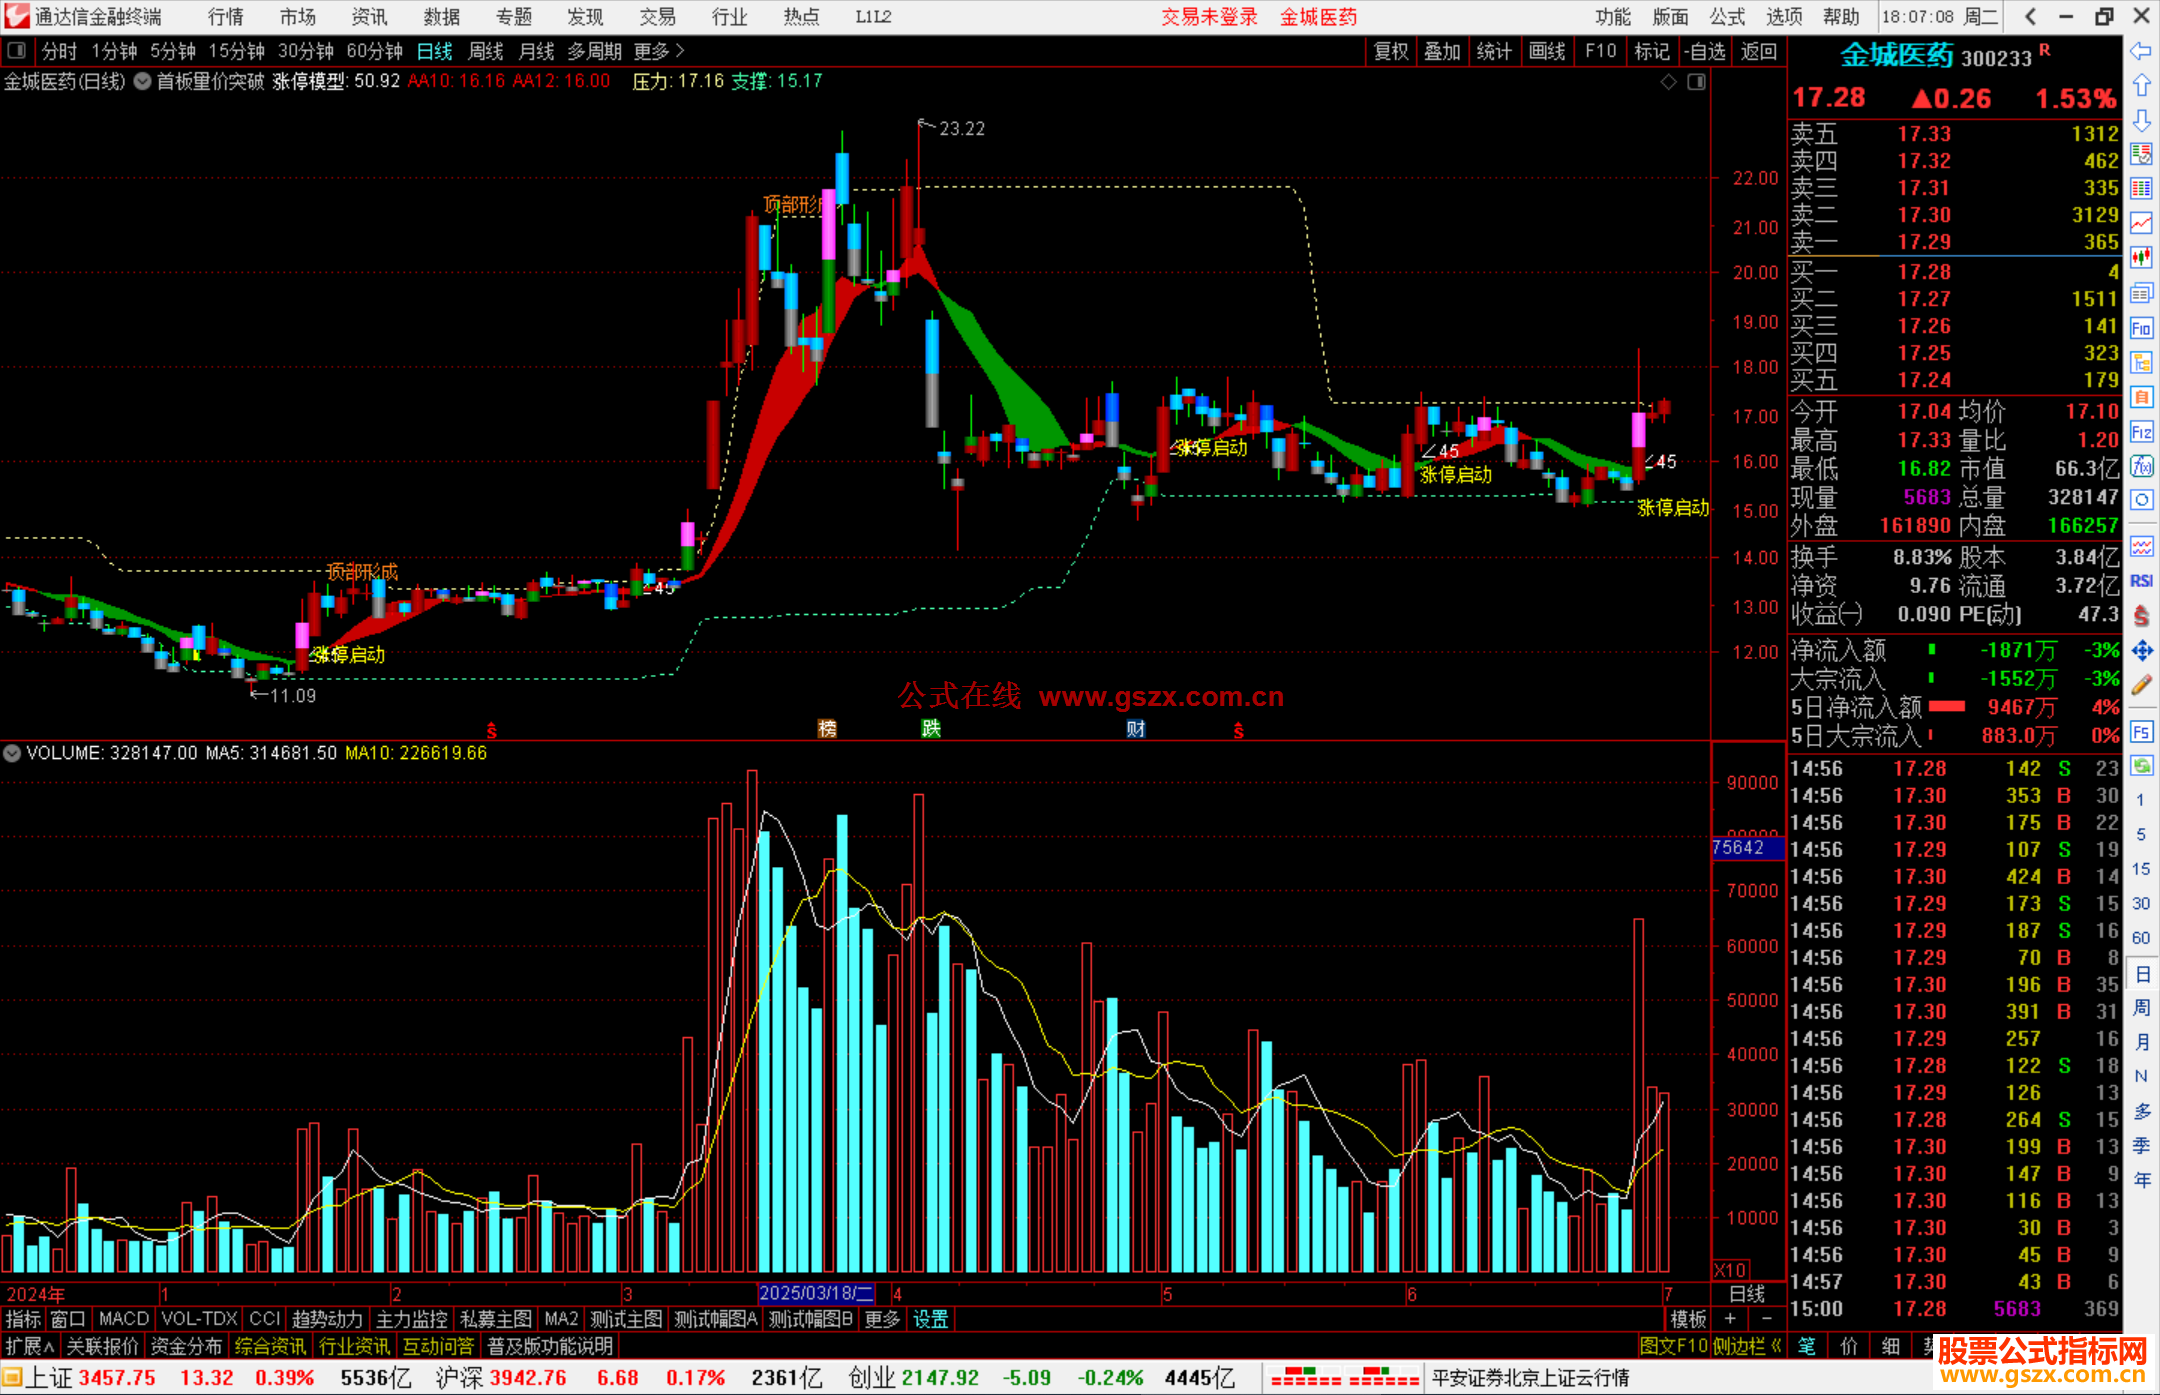The height and width of the screenshot is (1395, 2160).
Task: Click the X10 scale toggle on the volume axis
Action: pyautogui.click(x=1730, y=1270)
